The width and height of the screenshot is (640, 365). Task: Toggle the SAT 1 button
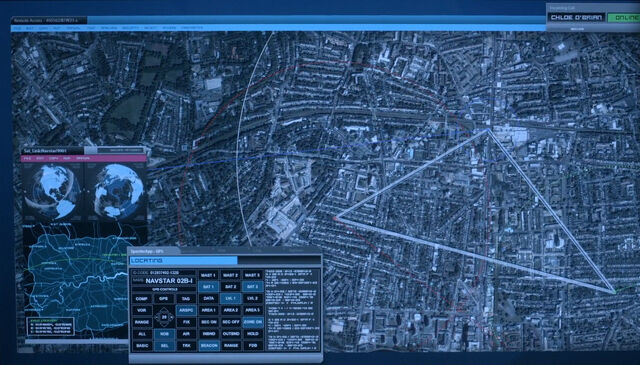(x=209, y=287)
